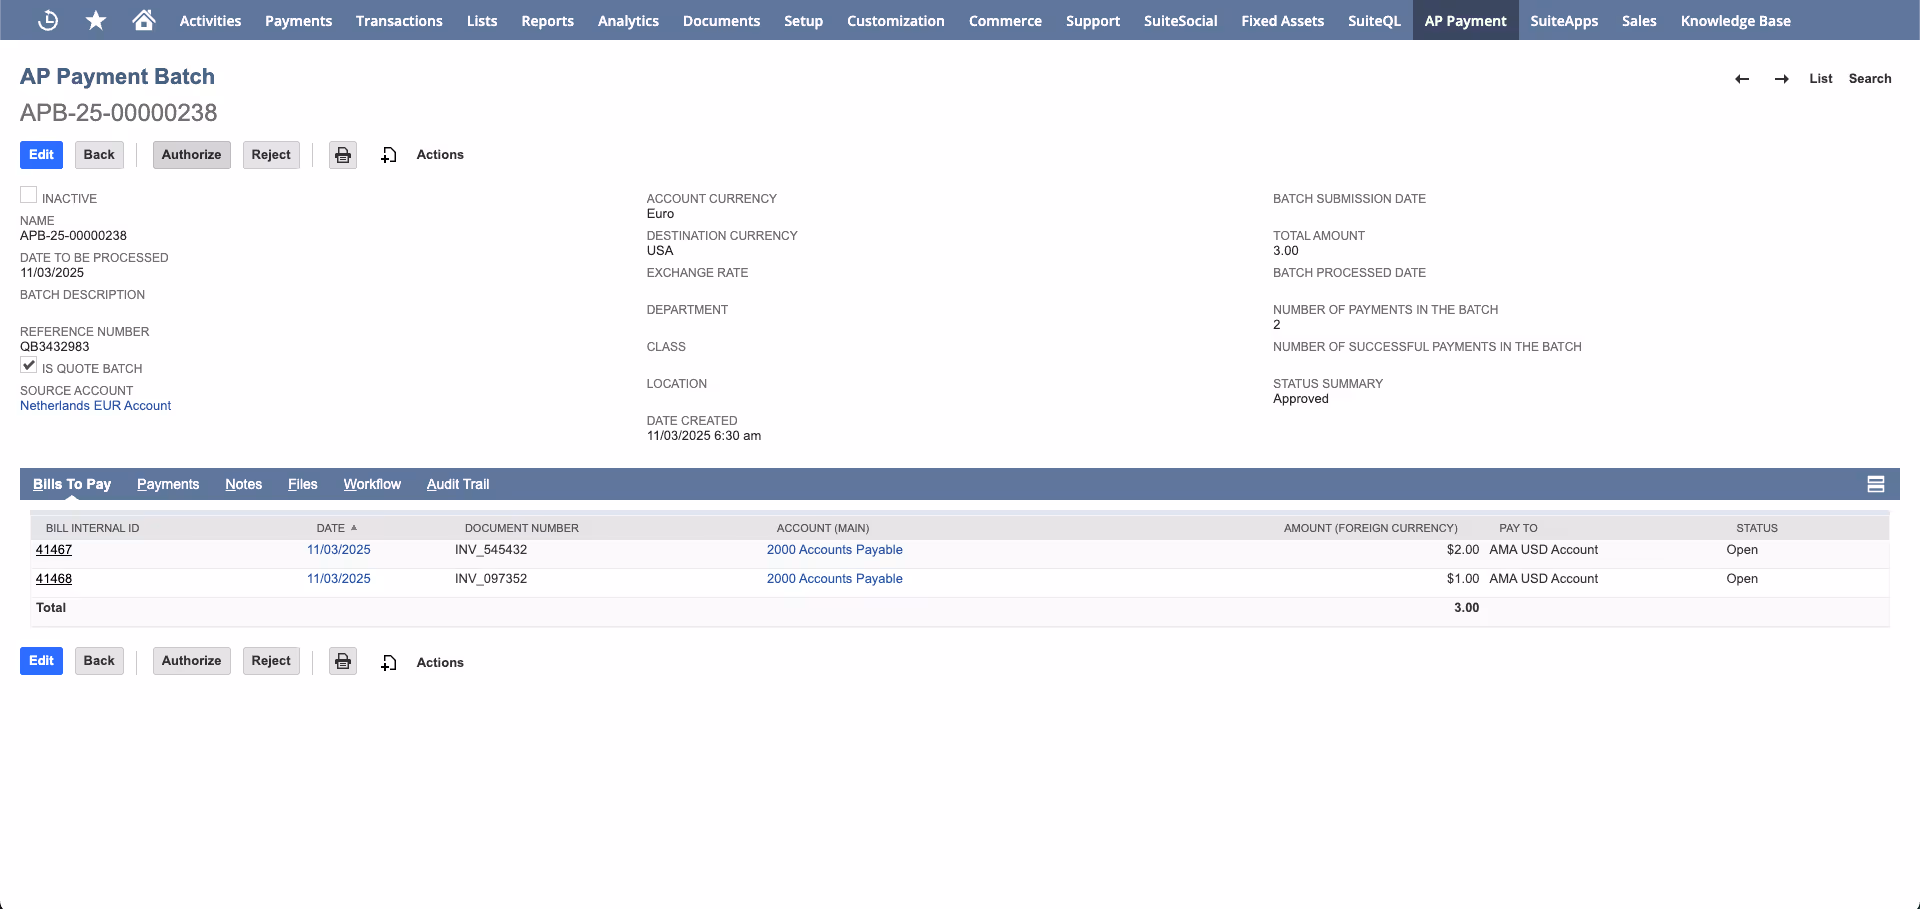Open shortcuts via the star icon
The image size is (1920, 909).
[95, 20]
